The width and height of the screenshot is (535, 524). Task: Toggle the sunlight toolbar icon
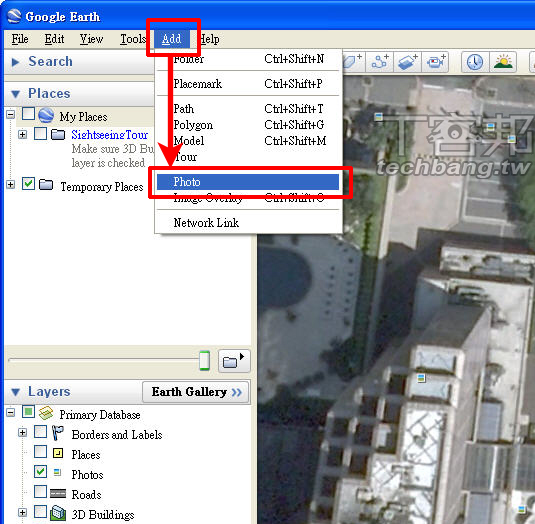[x=503, y=62]
